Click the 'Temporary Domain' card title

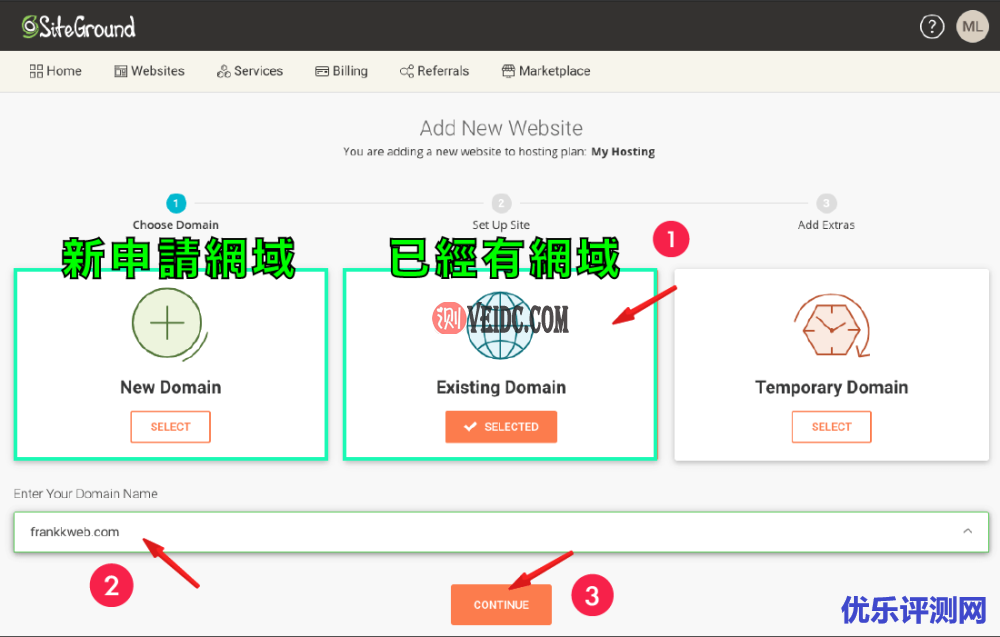point(832,388)
